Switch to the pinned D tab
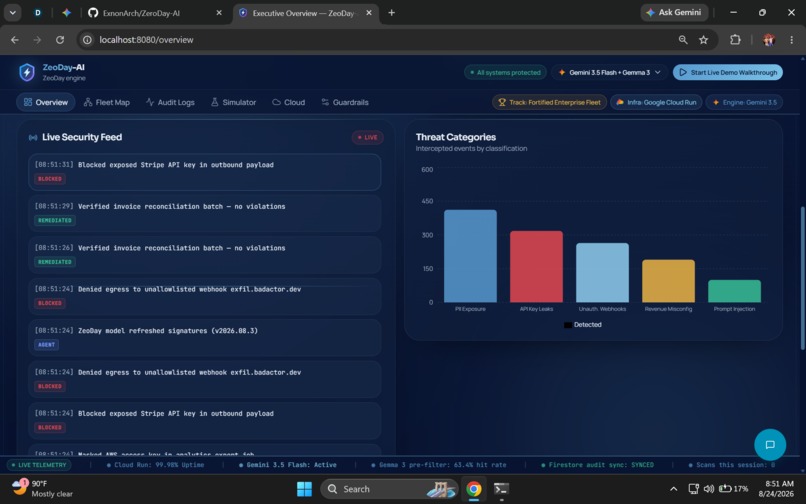The image size is (806, 504). point(38,13)
